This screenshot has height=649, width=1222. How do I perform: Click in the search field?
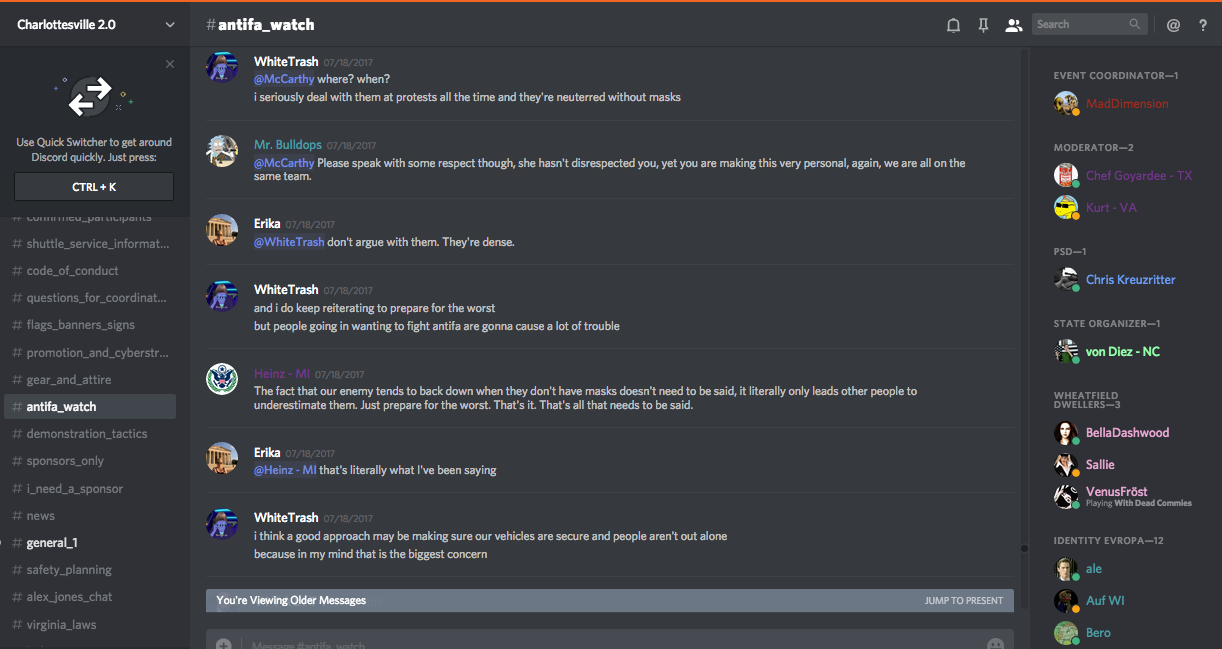pos(1080,24)
